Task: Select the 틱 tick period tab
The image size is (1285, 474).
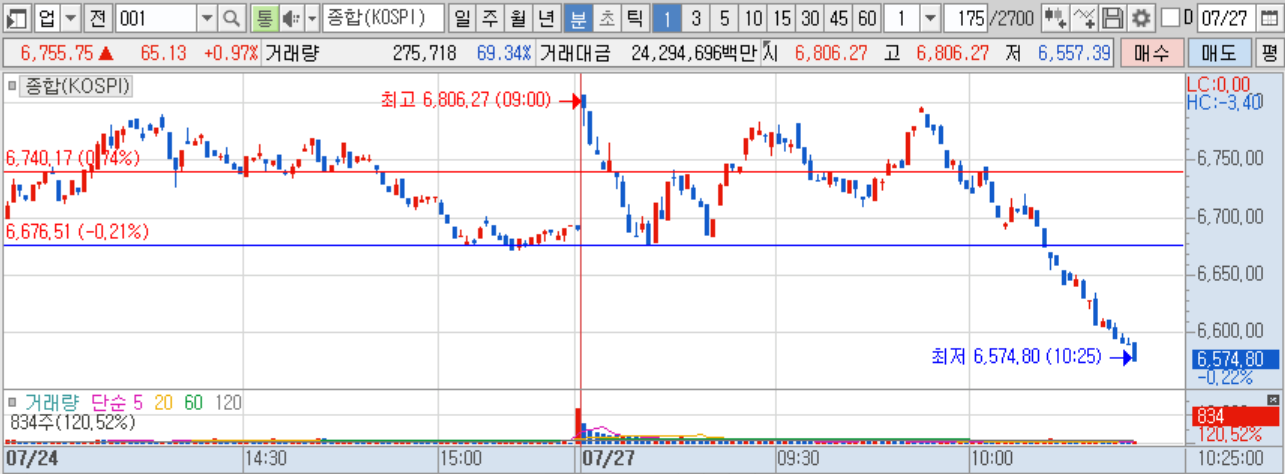Action: point(634,17)
